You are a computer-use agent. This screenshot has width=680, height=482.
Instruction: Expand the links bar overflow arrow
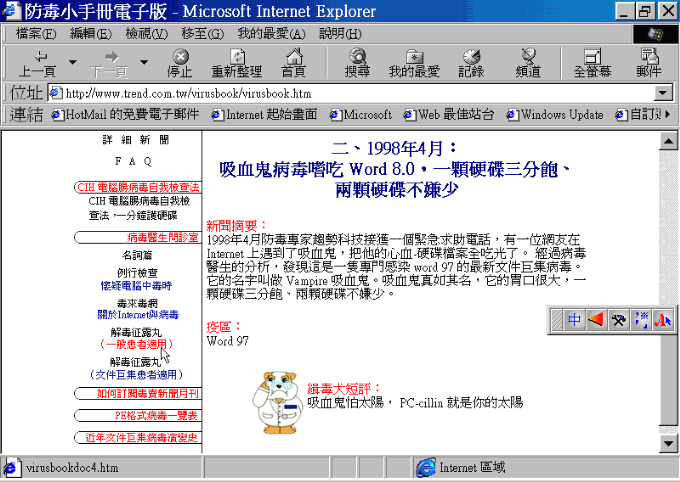click(668, 114)
